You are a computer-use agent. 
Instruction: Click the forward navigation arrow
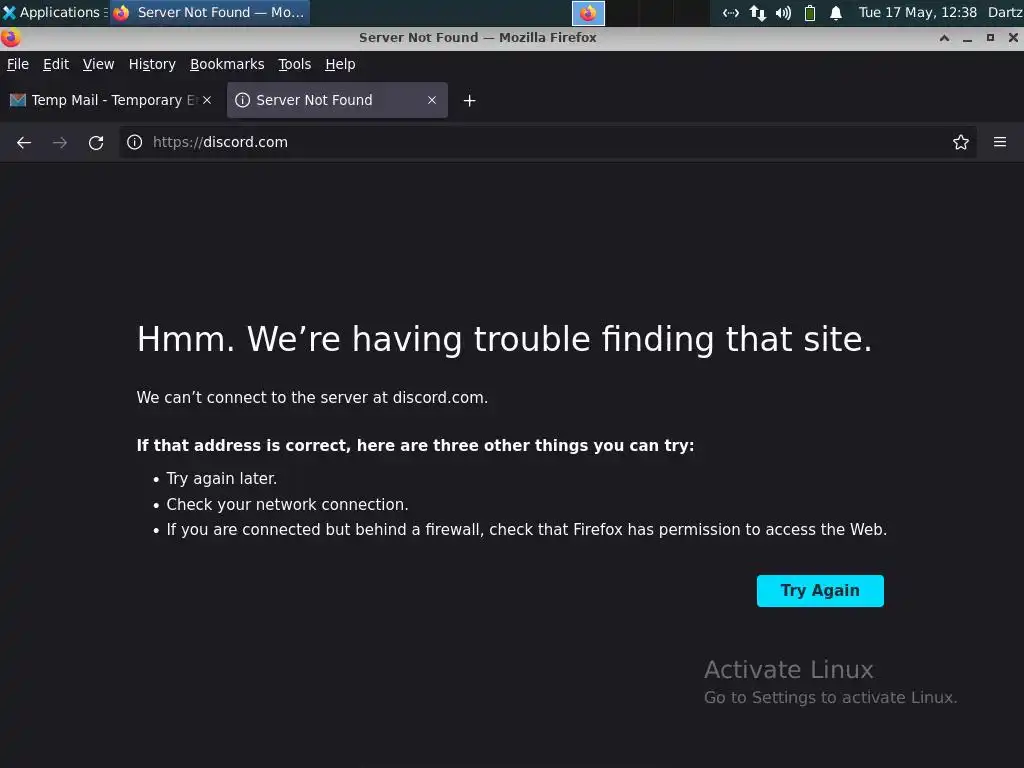coord(60,142)
